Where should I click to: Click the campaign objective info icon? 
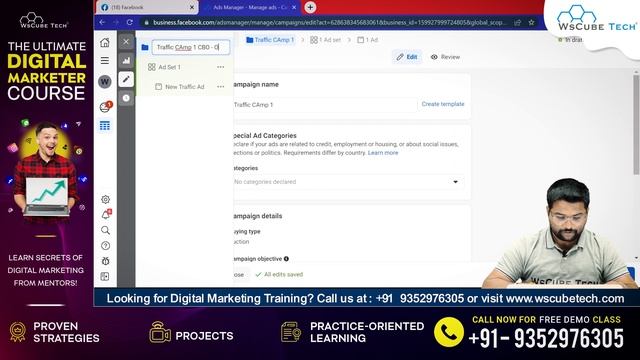pyautogui.click(x=286, y=259)
